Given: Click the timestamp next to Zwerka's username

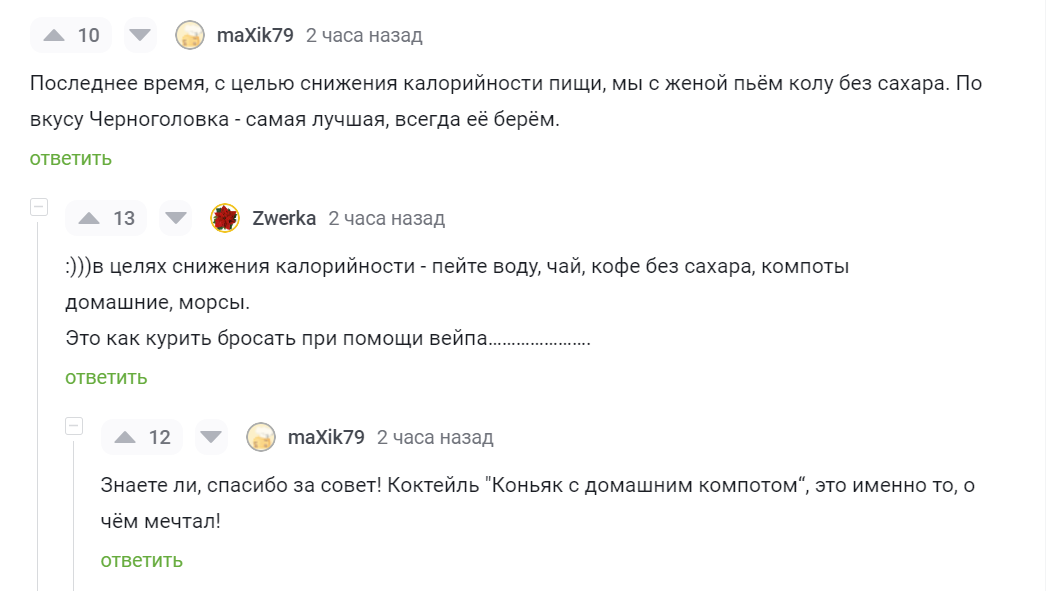Looking at the screenshot, I should [386, 217].
